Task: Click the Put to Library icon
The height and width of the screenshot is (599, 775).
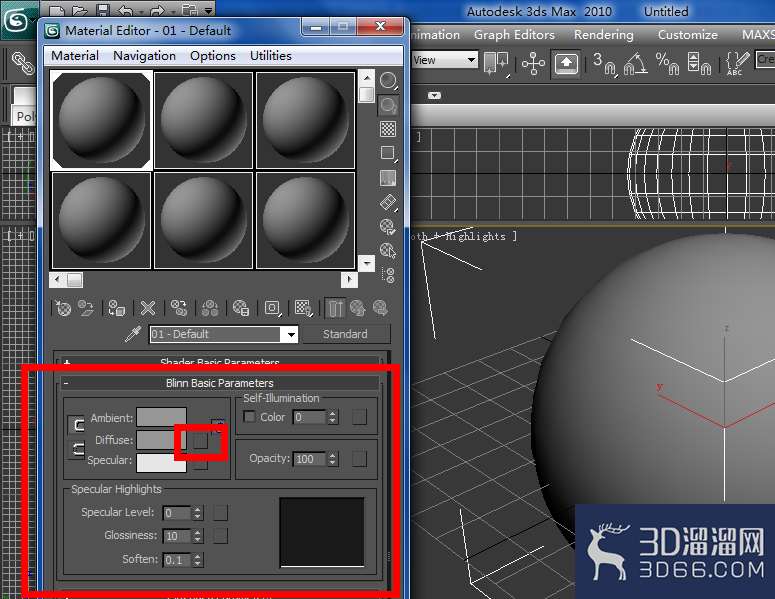Action: (x=241, y=308)
